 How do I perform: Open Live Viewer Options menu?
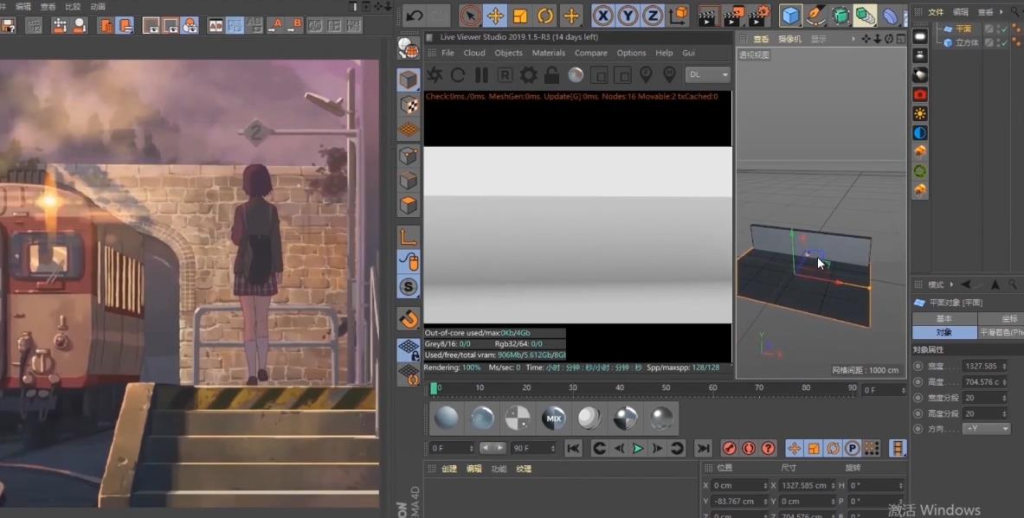632,53
